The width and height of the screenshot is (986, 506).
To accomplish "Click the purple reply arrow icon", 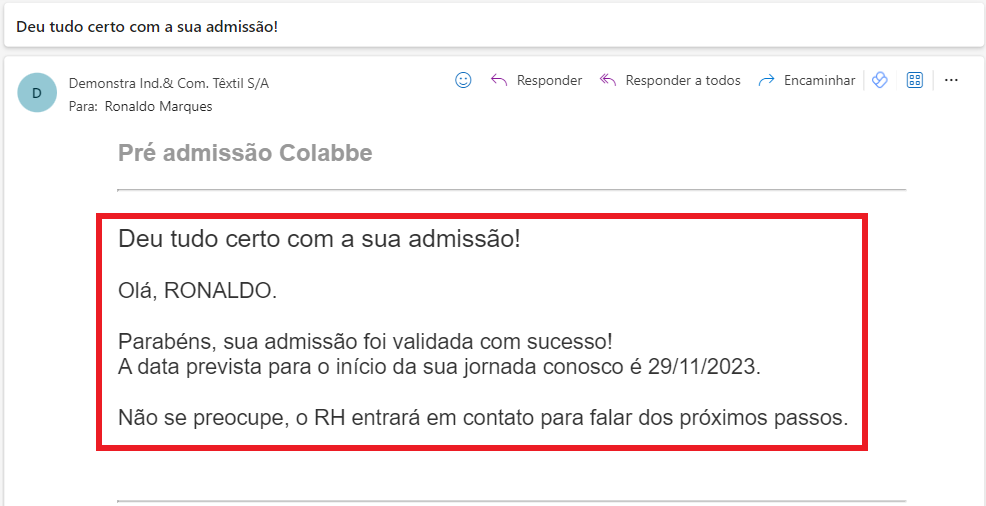I will click(499, 80).
